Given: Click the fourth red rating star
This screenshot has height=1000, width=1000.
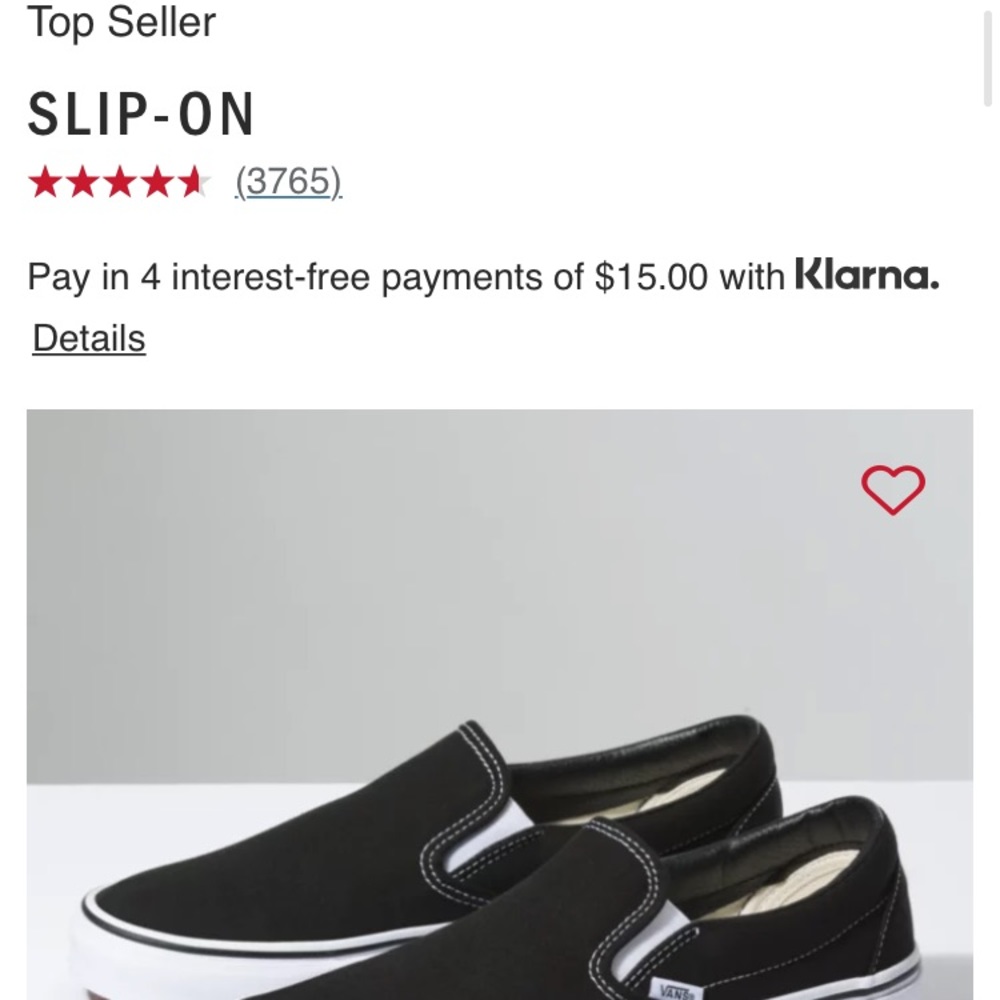Looking at the screenshot, I should click(x=156, y=182).
